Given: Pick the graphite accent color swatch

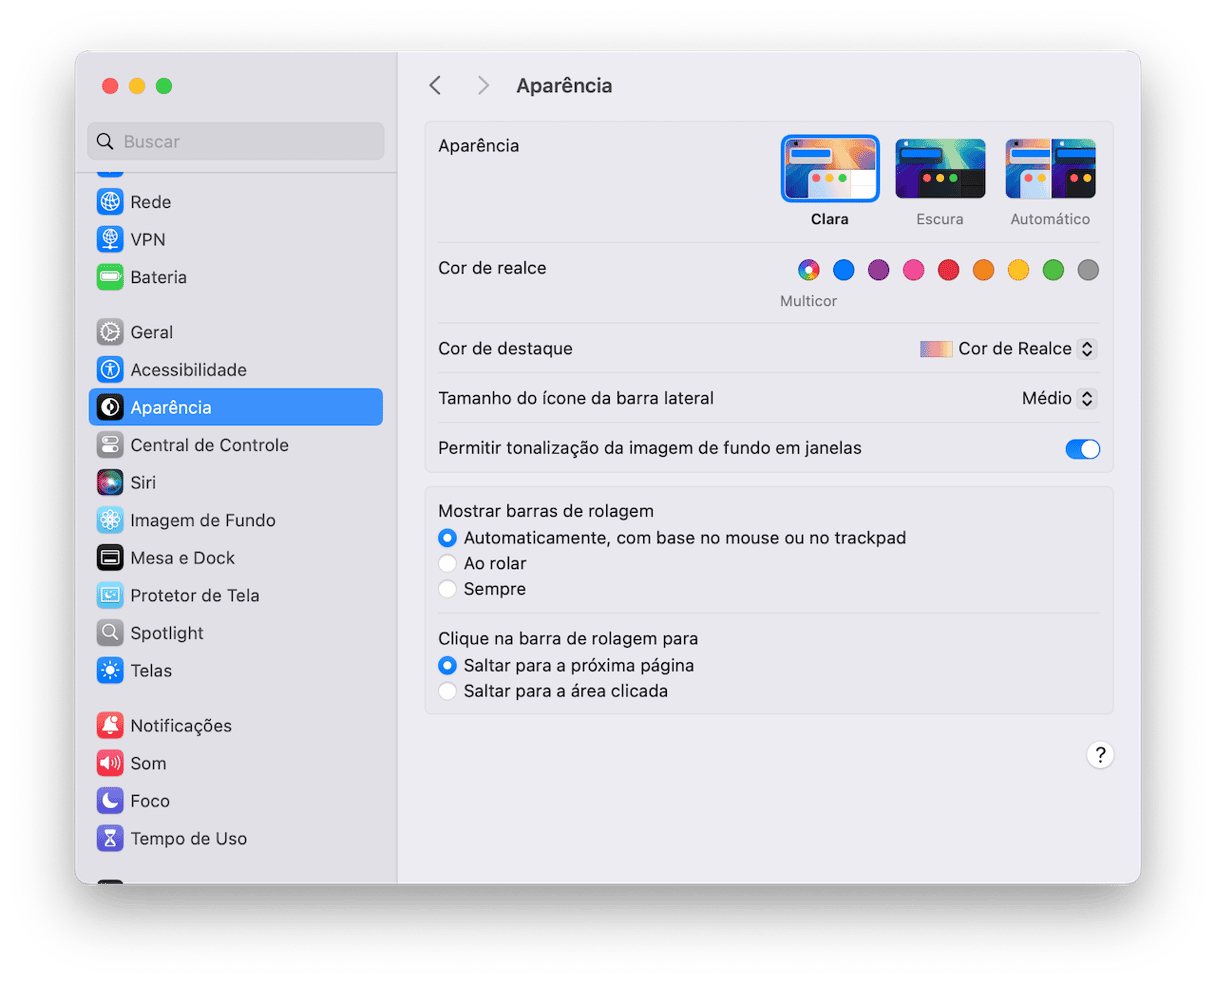Looking at the screenshot, I should (1088, 270).
